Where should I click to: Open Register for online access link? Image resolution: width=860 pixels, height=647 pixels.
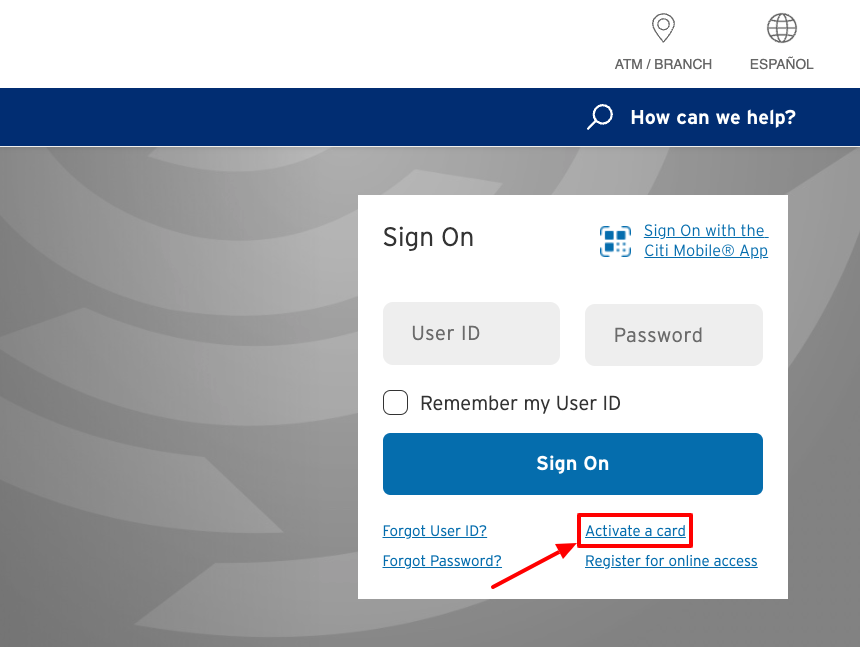[671, 561]
